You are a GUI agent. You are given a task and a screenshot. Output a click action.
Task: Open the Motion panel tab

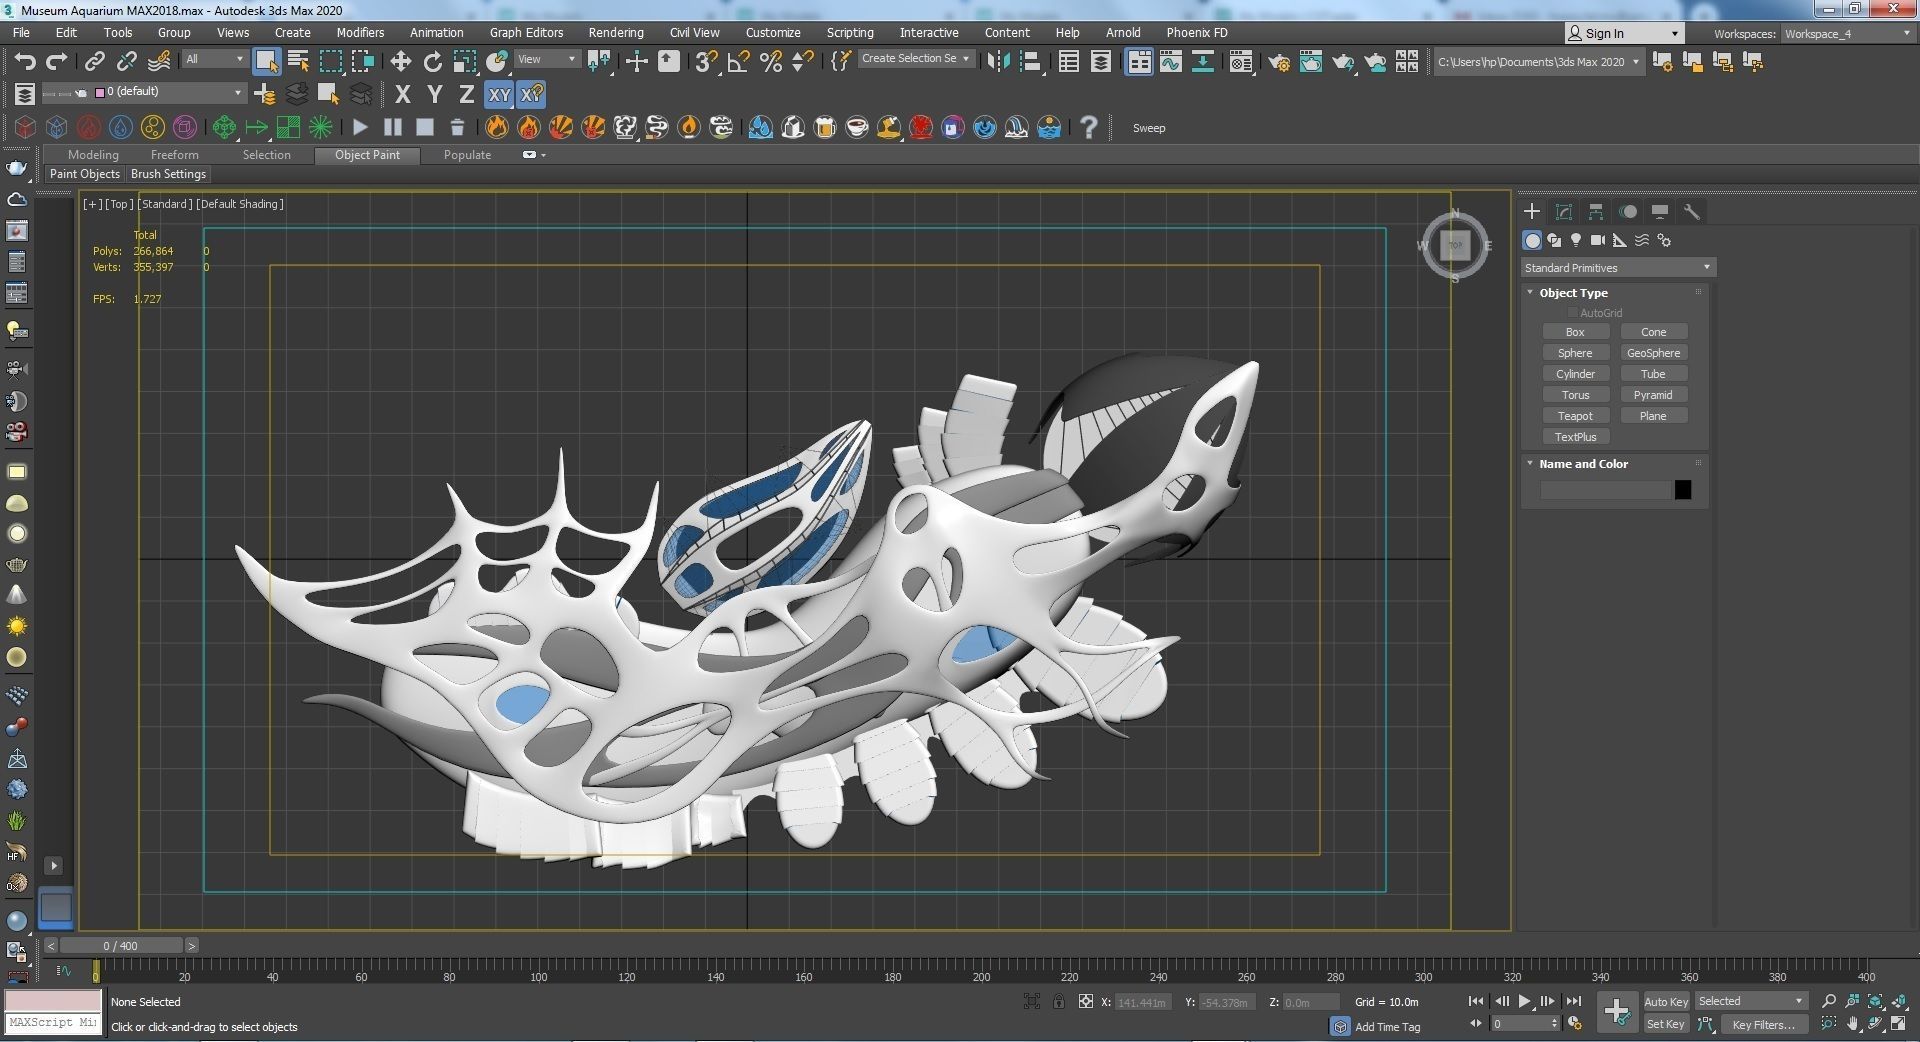[1628, 212]
